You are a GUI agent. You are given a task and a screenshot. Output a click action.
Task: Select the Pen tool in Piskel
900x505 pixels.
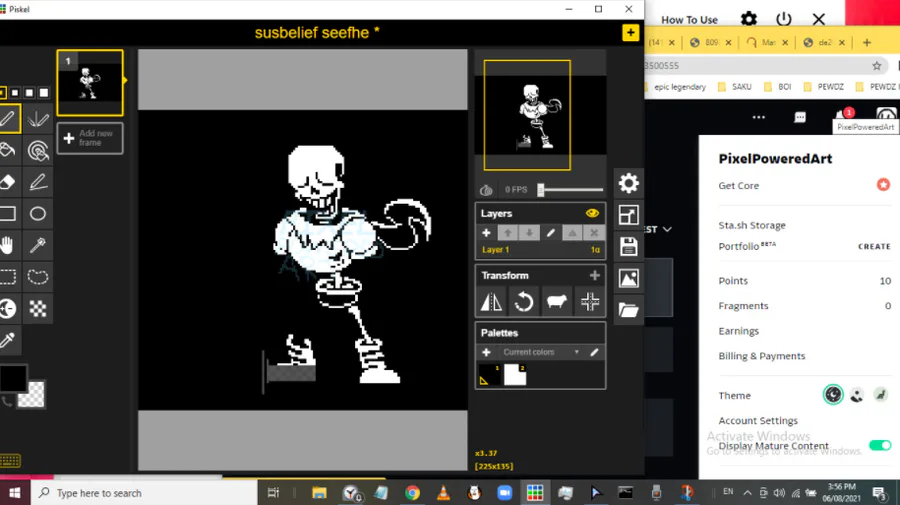(8, 119)
